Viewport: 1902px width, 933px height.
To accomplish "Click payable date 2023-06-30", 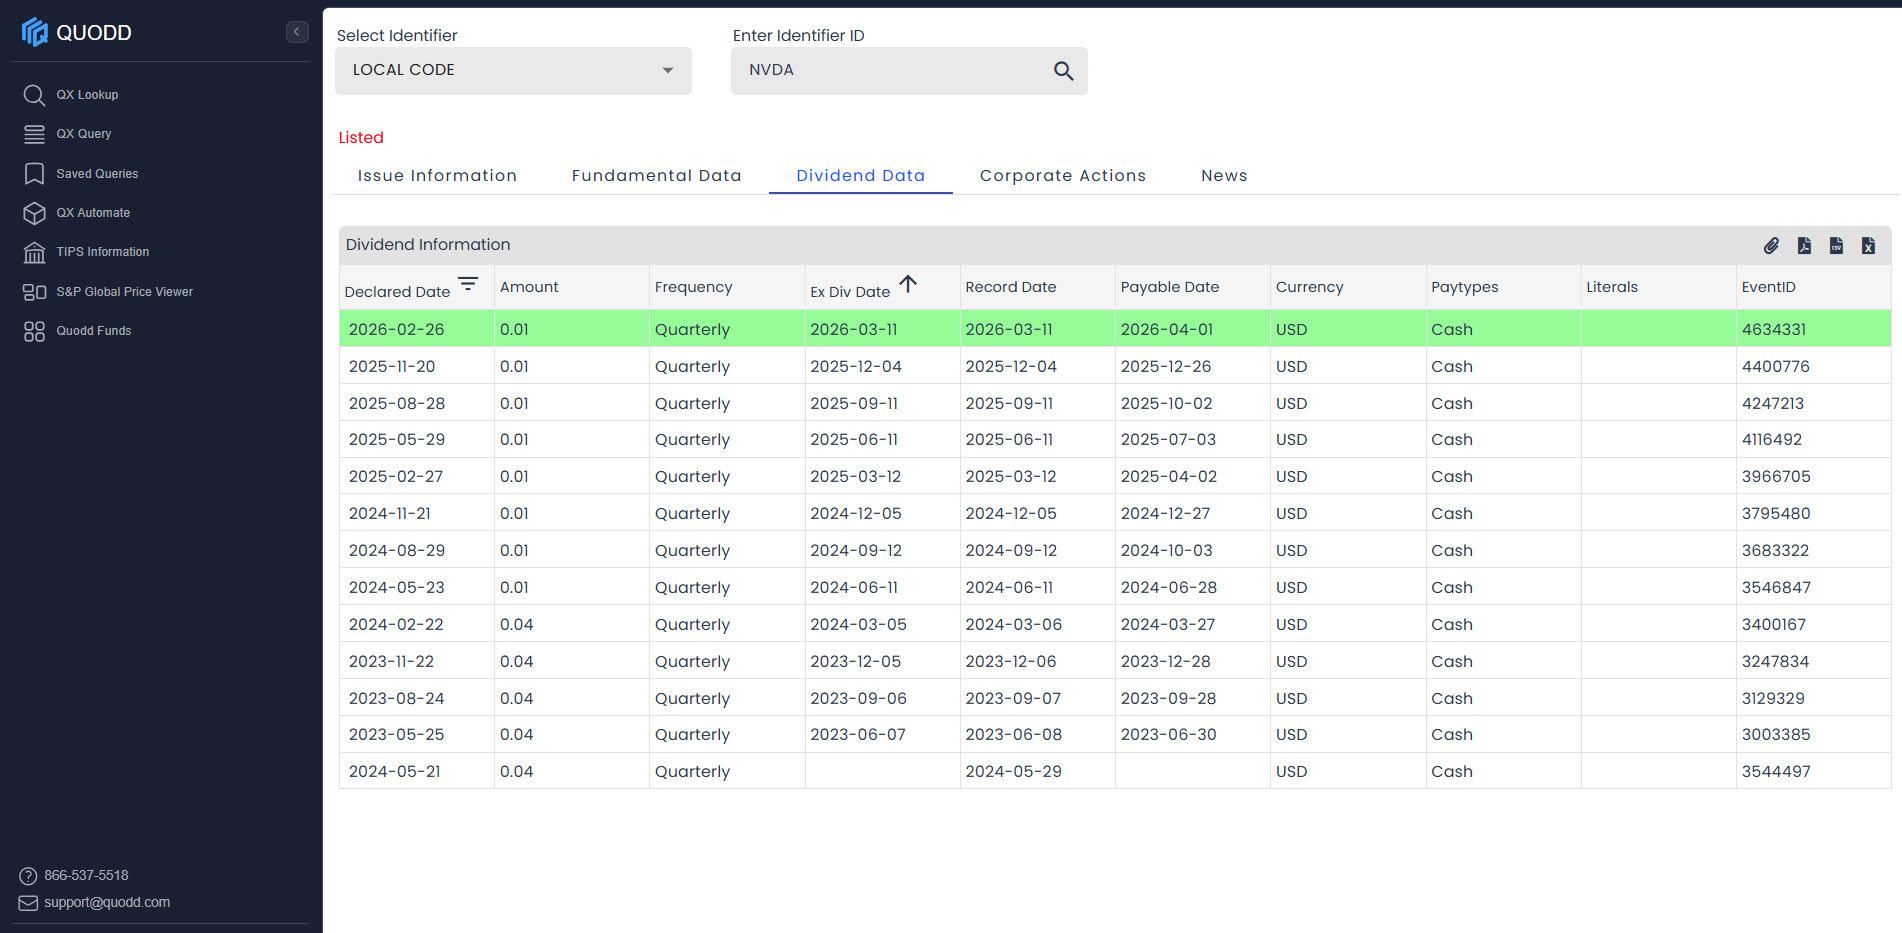I will [1168, 735].
